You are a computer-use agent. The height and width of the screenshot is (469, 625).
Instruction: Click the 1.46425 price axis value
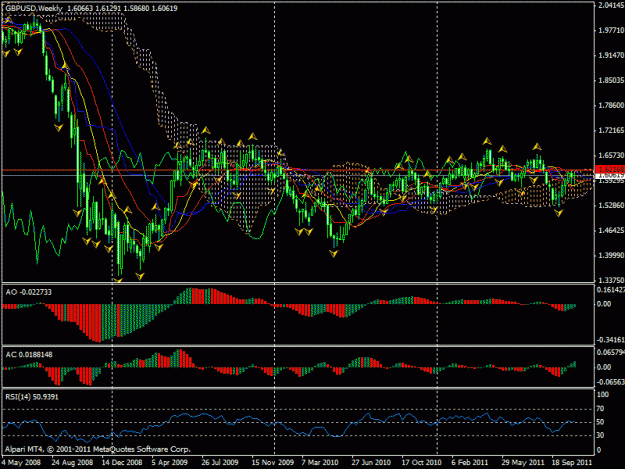tap(611, 230)
